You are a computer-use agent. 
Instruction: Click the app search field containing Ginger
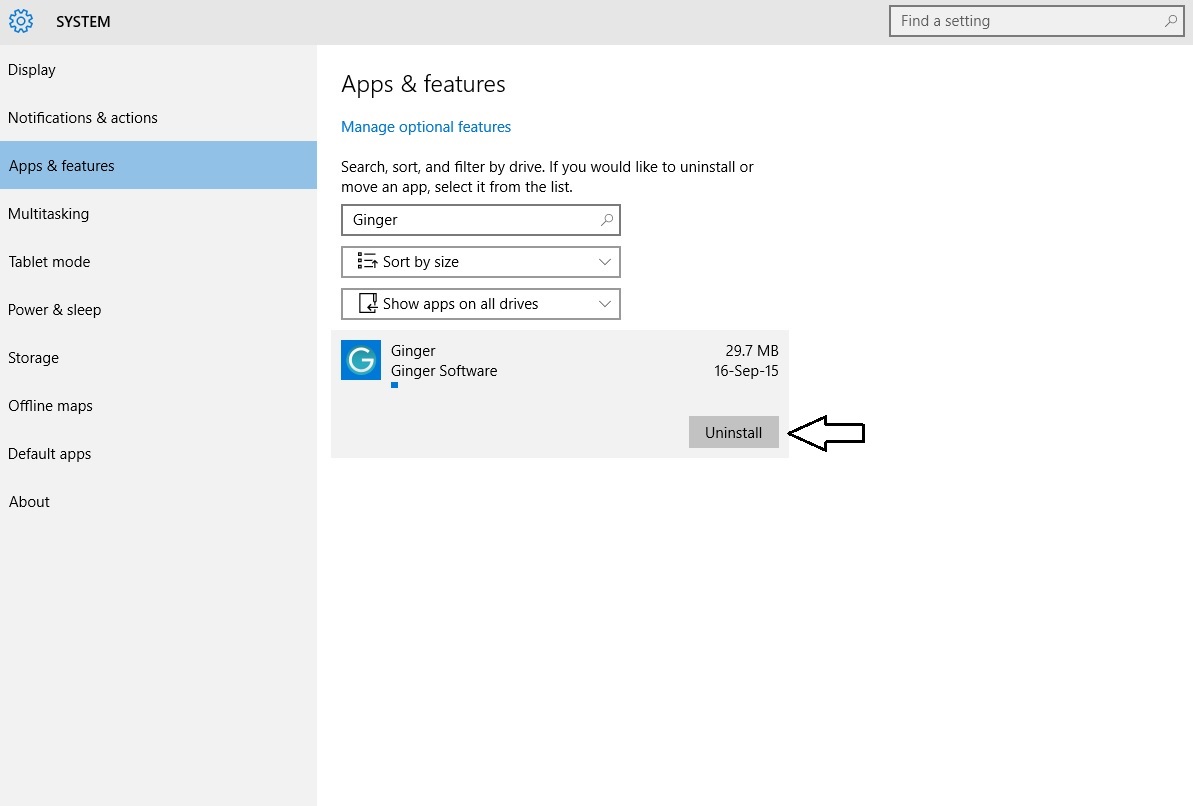pos(481,220)
